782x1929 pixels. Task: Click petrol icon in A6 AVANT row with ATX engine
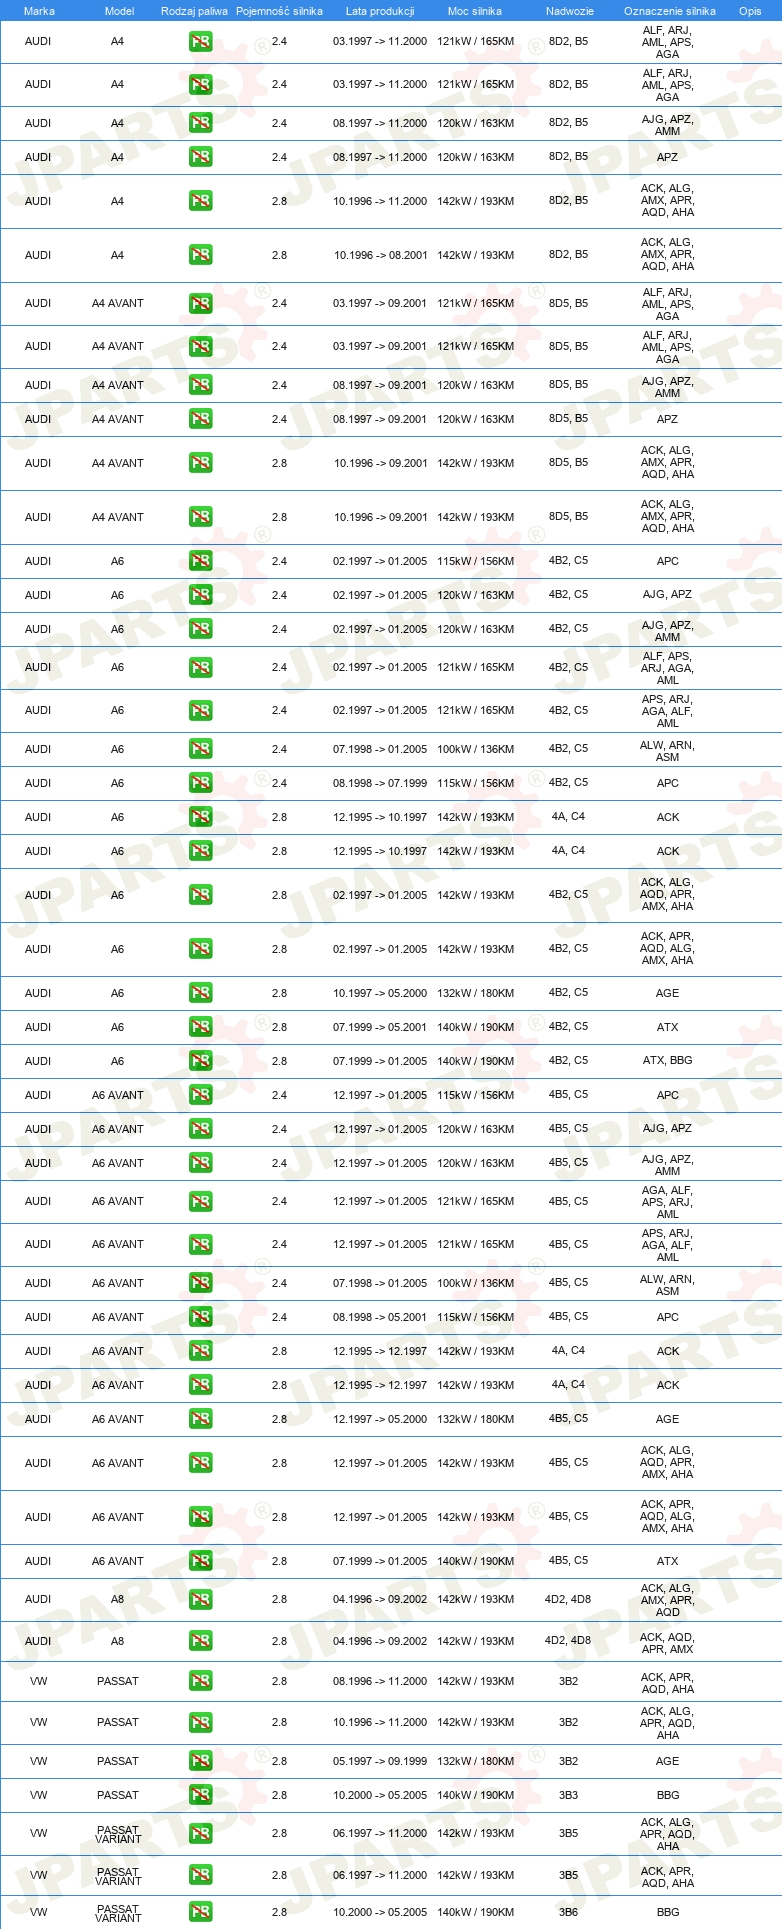[x=201, y=1561]
